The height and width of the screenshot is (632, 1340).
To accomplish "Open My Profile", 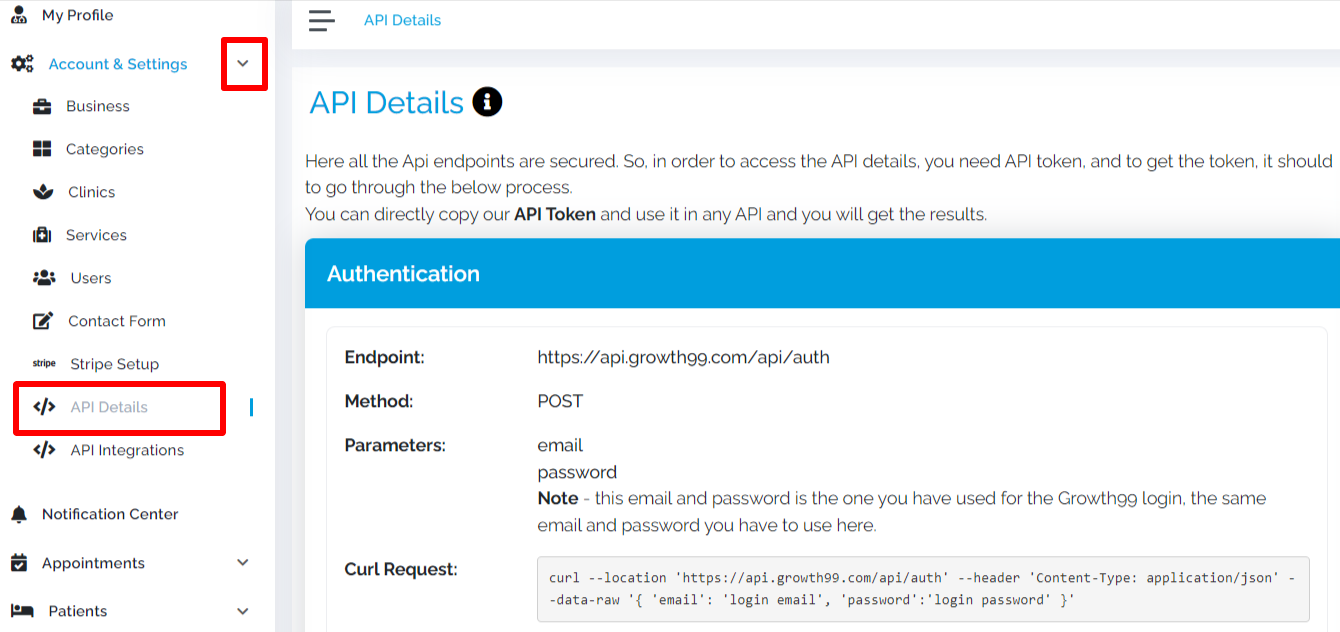I will [x=77, y=15].
